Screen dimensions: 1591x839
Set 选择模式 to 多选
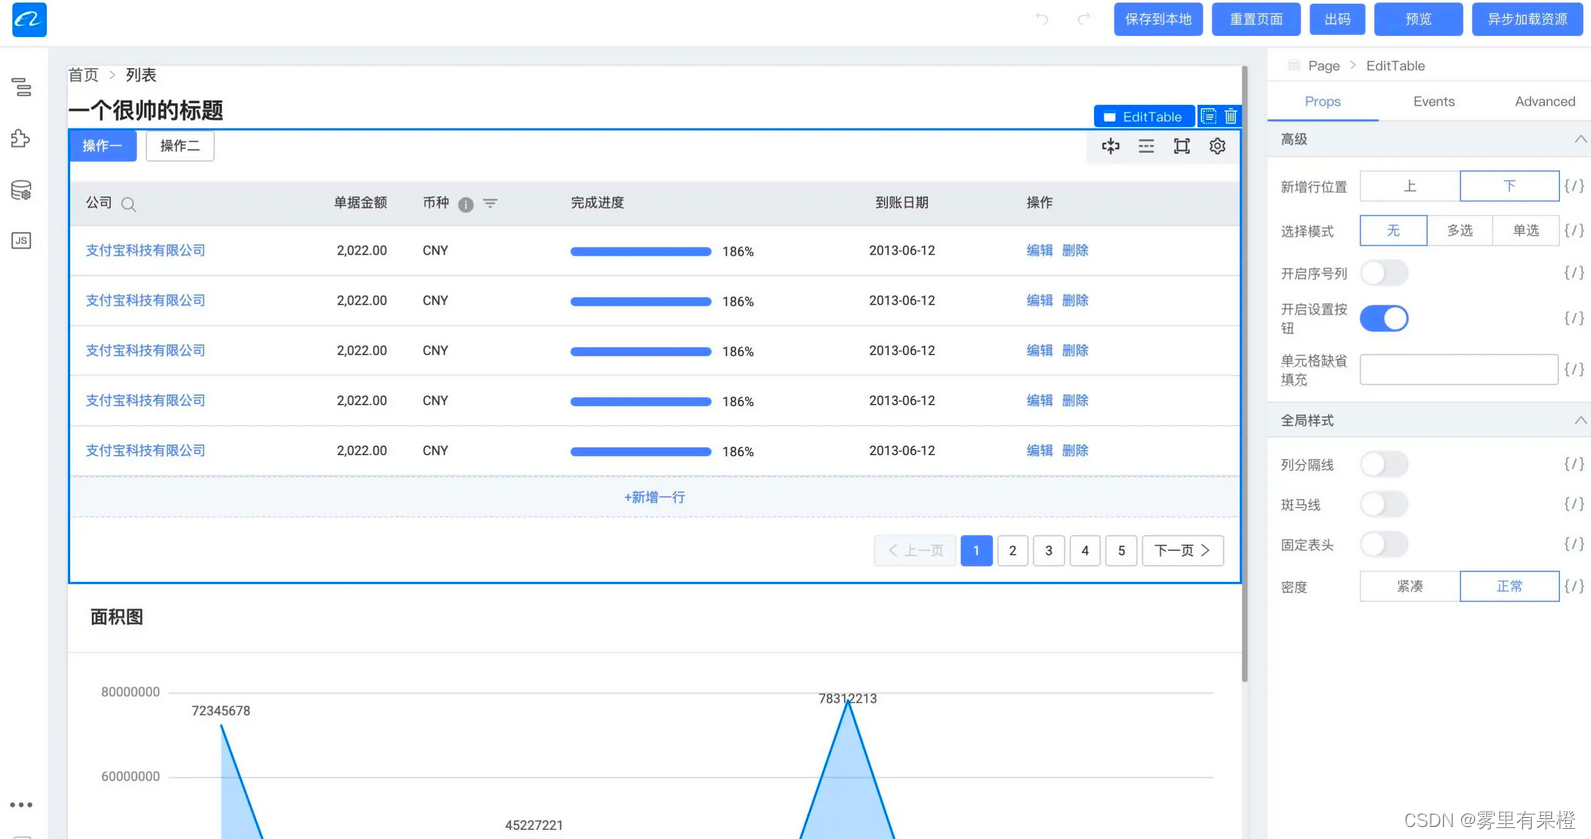click(x=1460, y=231)
